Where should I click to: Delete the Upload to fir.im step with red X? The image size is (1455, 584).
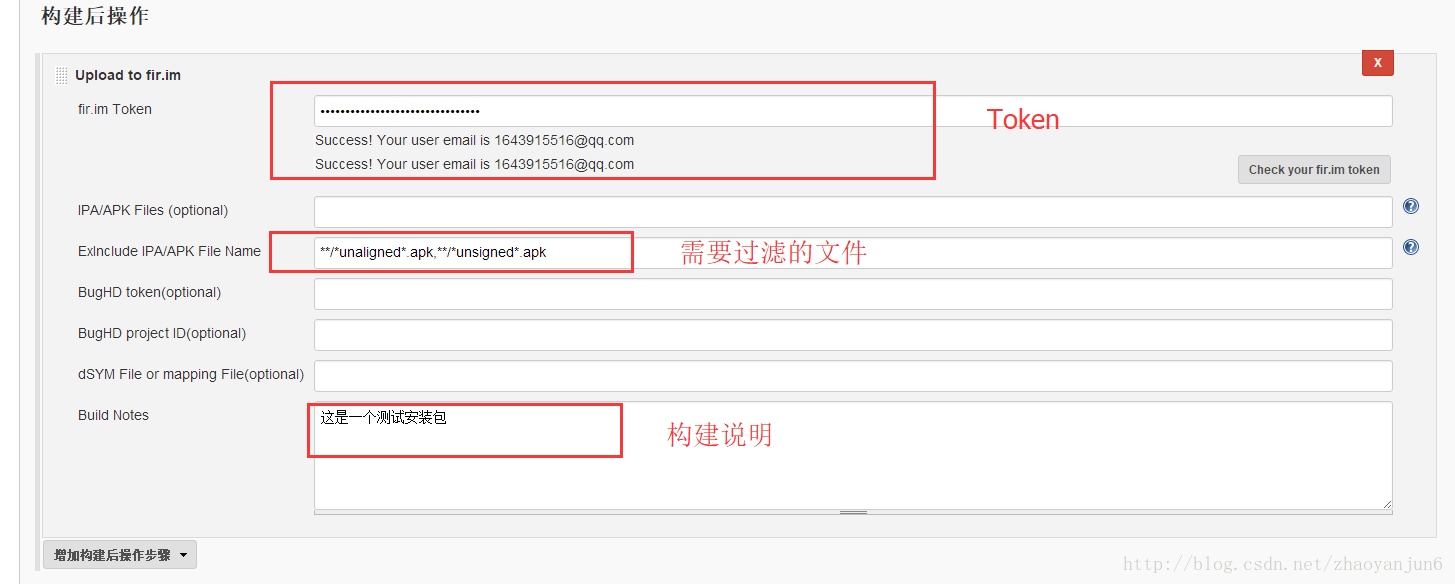tap(1377, 62)
